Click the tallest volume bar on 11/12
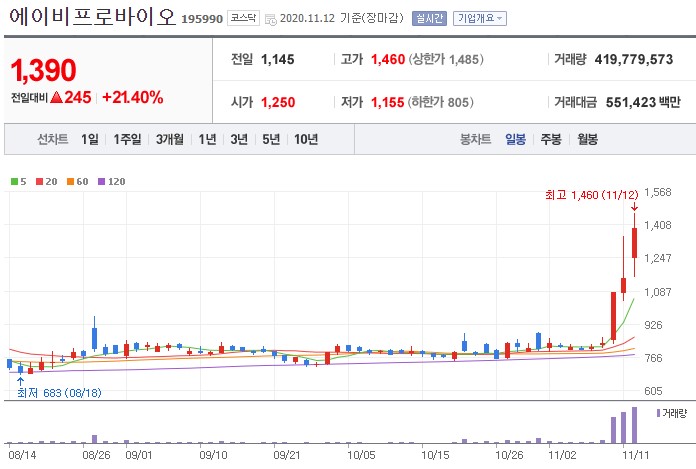This screenshot has height=469, width=696. pyautogui.click(x=634, y=425)
